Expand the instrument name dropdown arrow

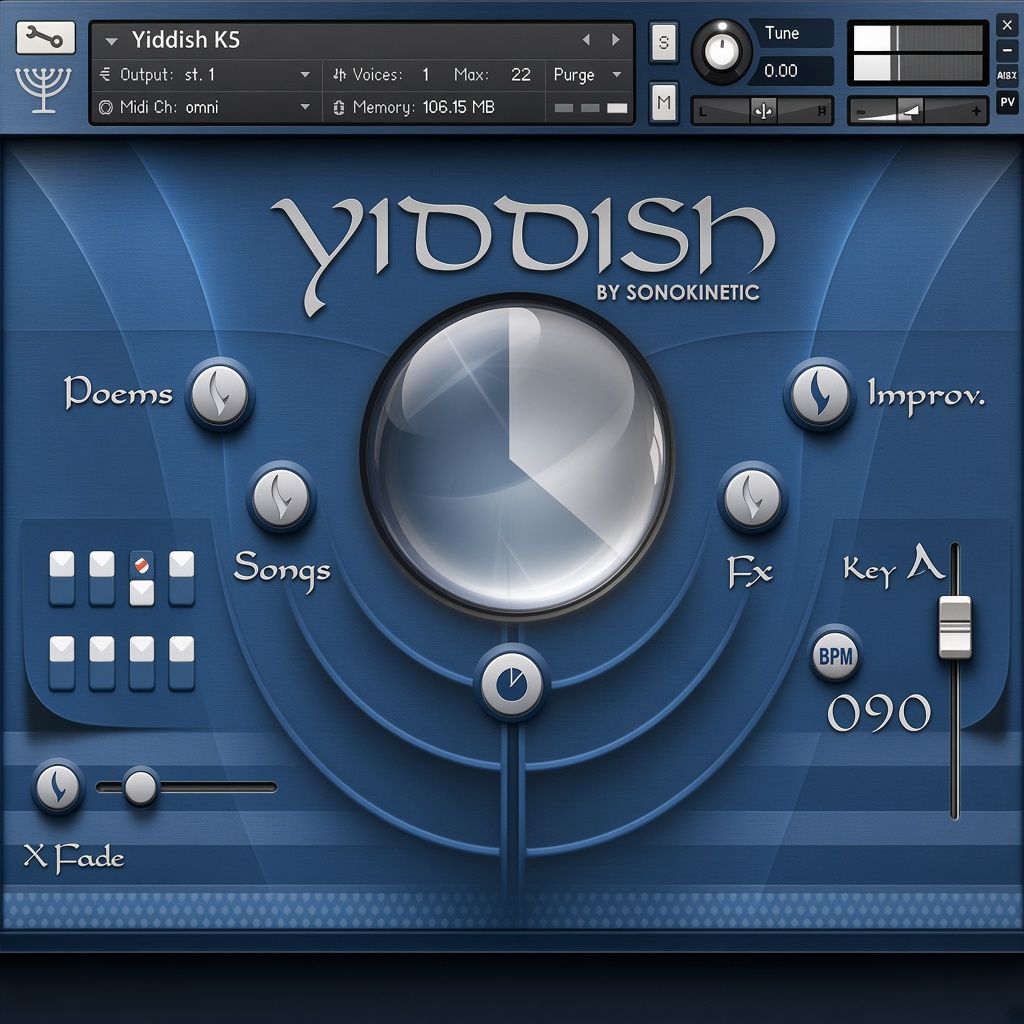click(x=112, y=41)
